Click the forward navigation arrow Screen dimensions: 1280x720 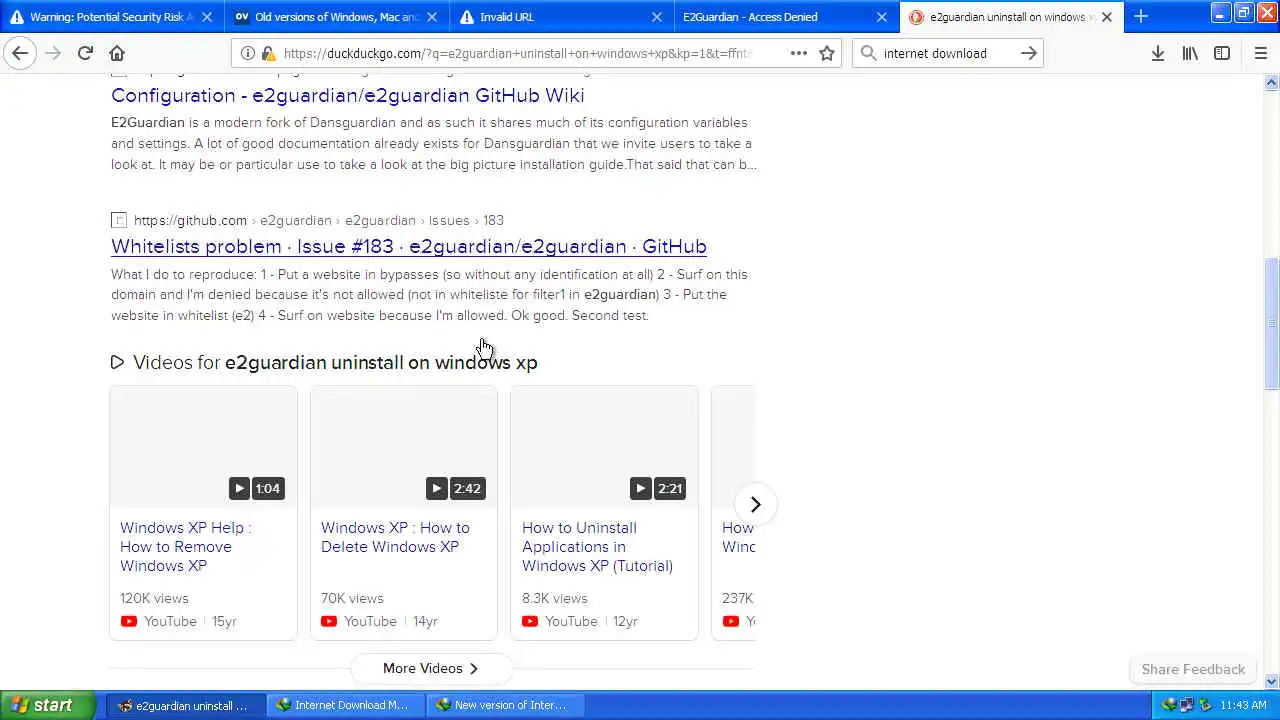53,53
